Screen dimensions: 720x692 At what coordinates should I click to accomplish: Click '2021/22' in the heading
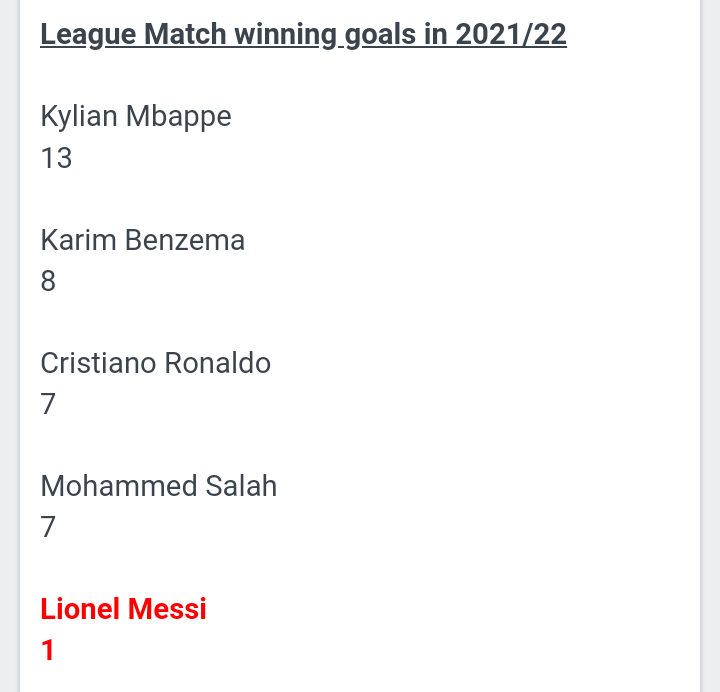(x=511, y=34)
